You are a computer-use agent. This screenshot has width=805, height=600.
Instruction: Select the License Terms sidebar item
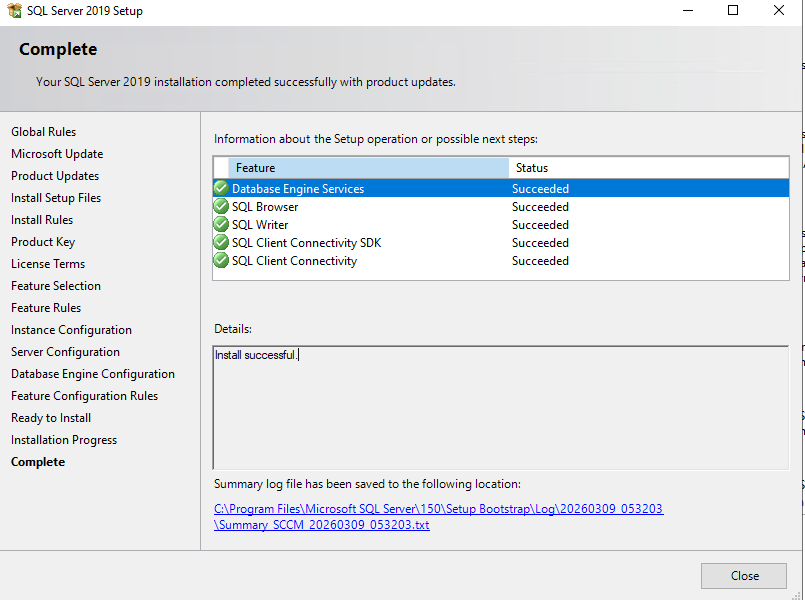coord(48,264)
